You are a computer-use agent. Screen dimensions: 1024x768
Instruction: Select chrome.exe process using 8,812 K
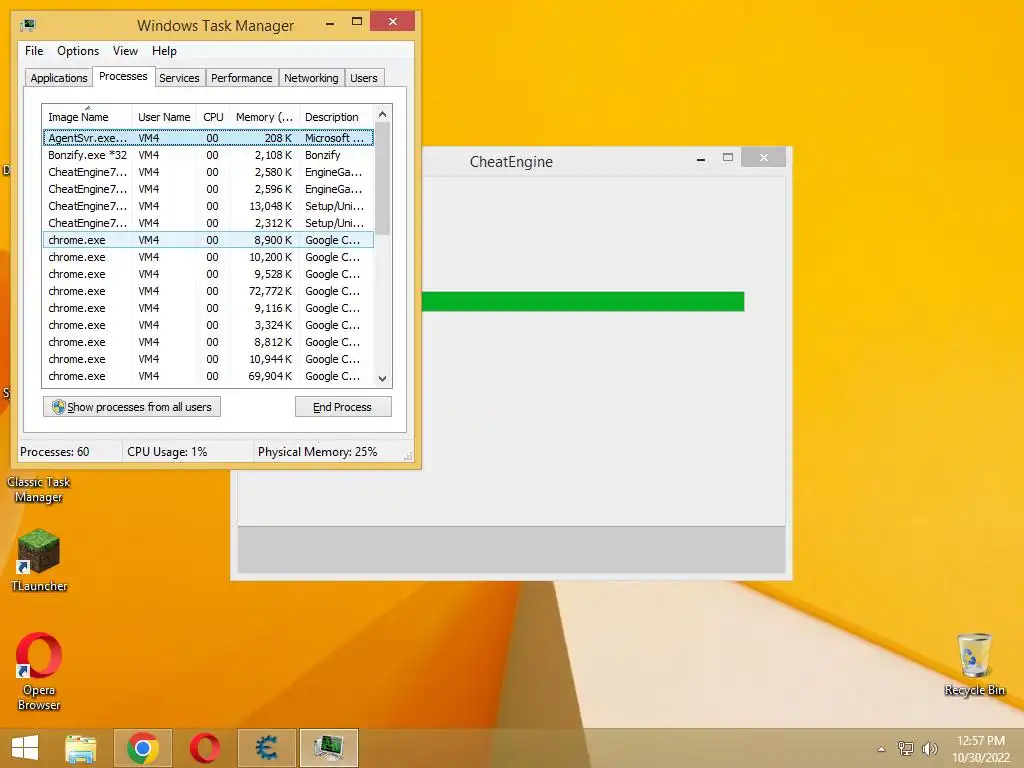coord(208,342)
